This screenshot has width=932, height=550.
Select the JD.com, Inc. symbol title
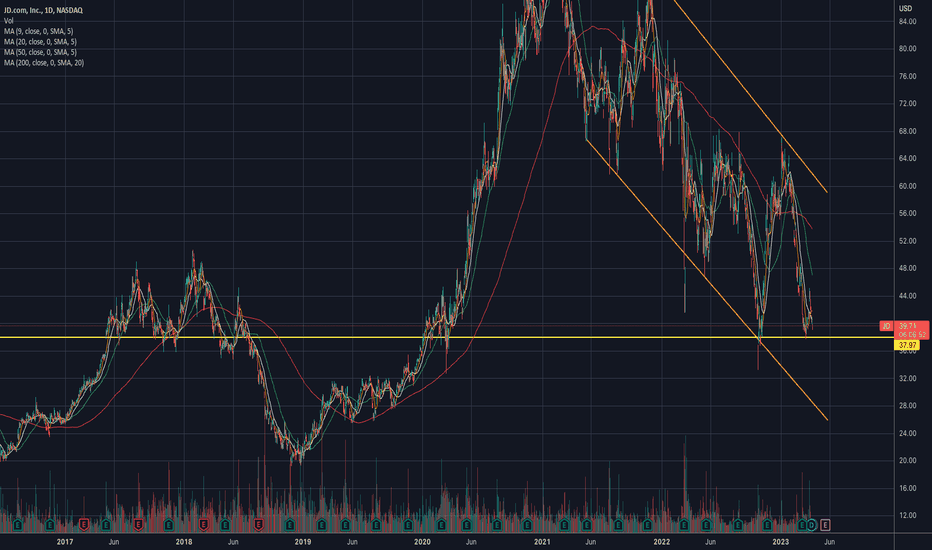tap(43, 10)
